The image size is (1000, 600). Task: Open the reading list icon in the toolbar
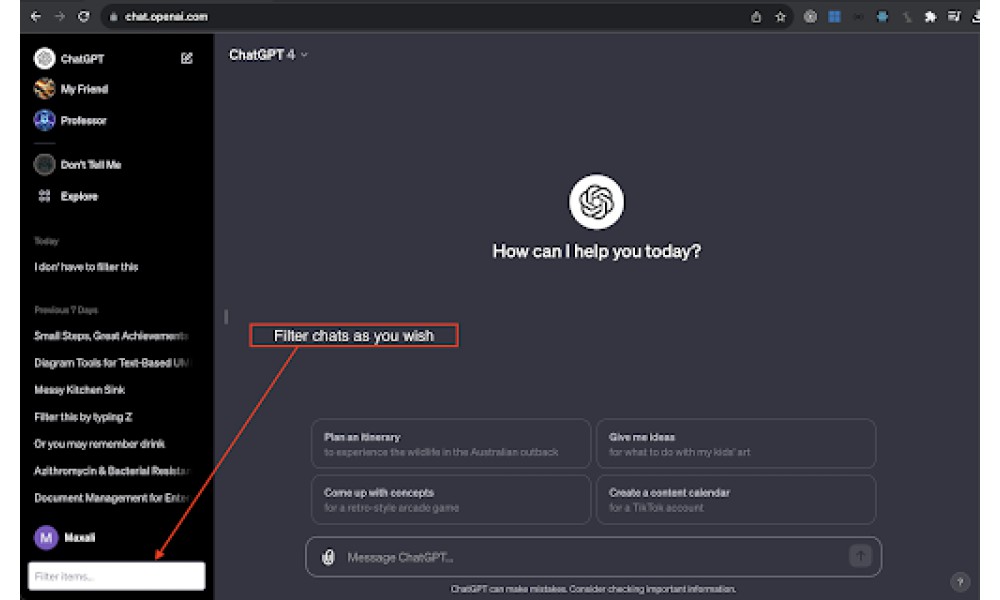tap(954, 17)
